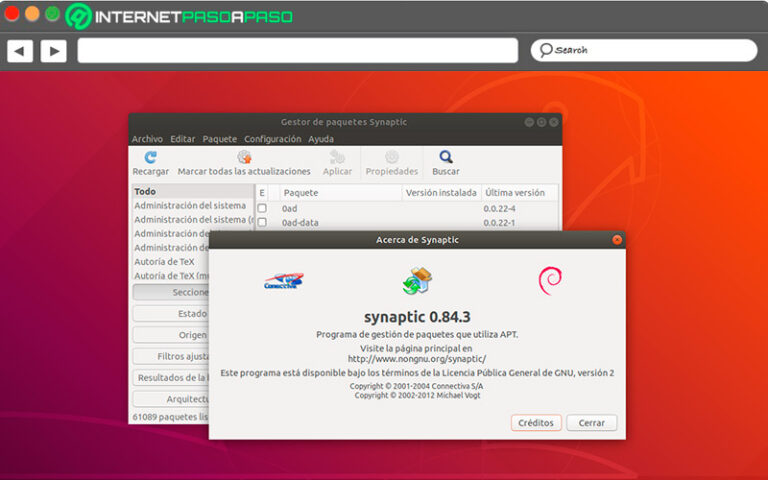Click the Synaptic package box logo
The image size is (768, 480).
pyautogui.click(x=416, y=281)
